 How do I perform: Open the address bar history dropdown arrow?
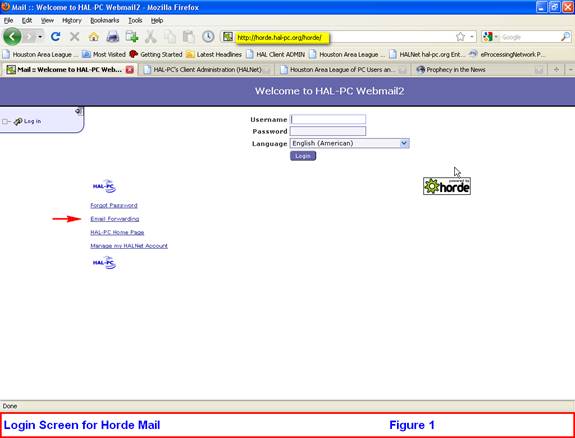472,37
